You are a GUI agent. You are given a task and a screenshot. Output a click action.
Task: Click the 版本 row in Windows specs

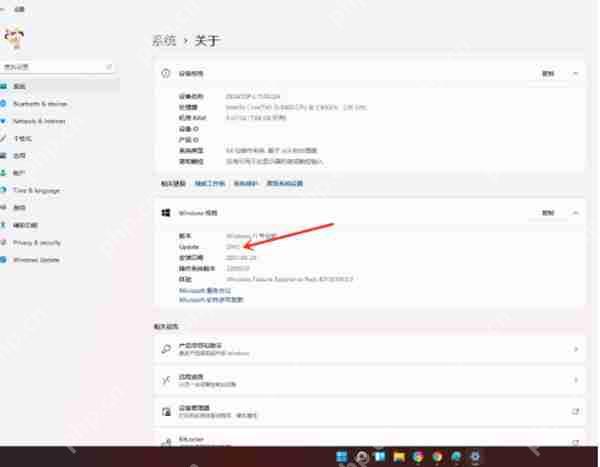coord(228,236)
